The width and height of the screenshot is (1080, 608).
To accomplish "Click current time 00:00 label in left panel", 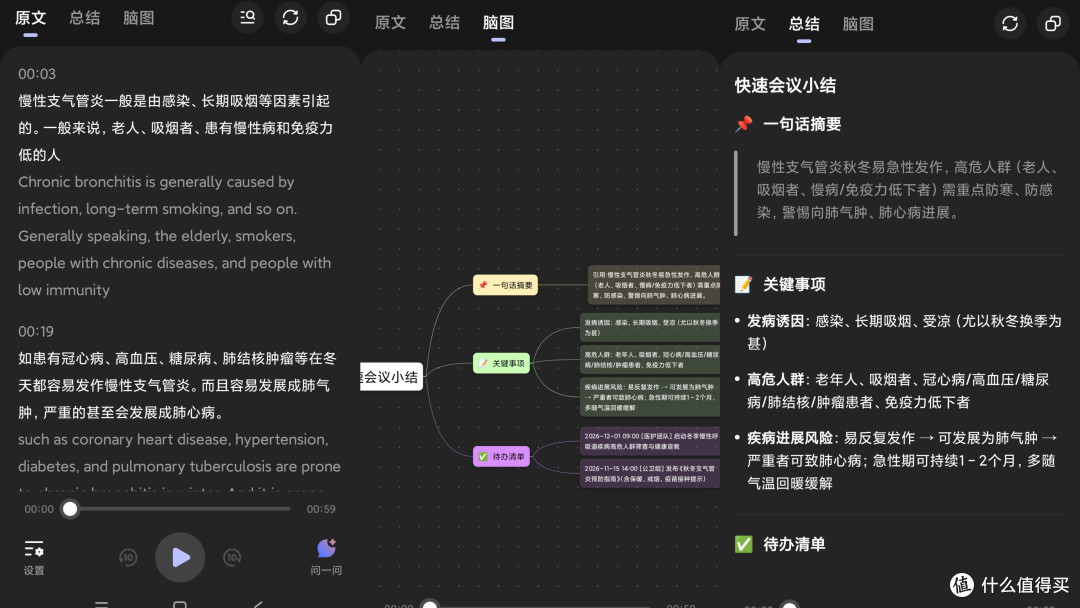I will [x=39, y=509].
